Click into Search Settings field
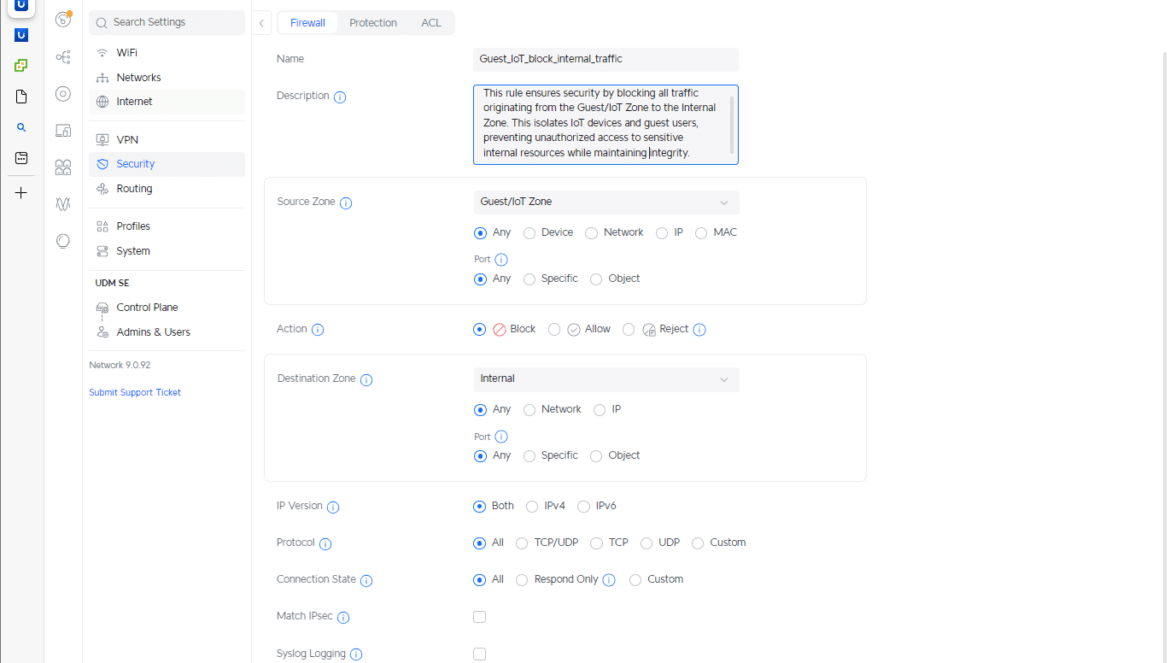 (166, 22)
